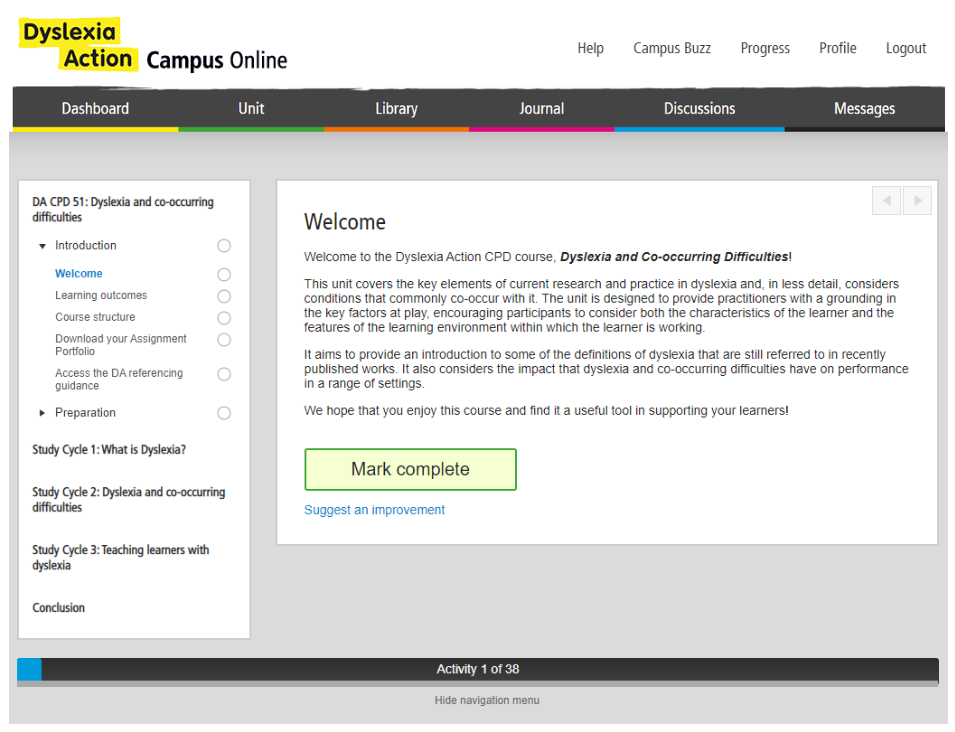View the Progress page
Screen dimensions: 955x732
point(765,48)
